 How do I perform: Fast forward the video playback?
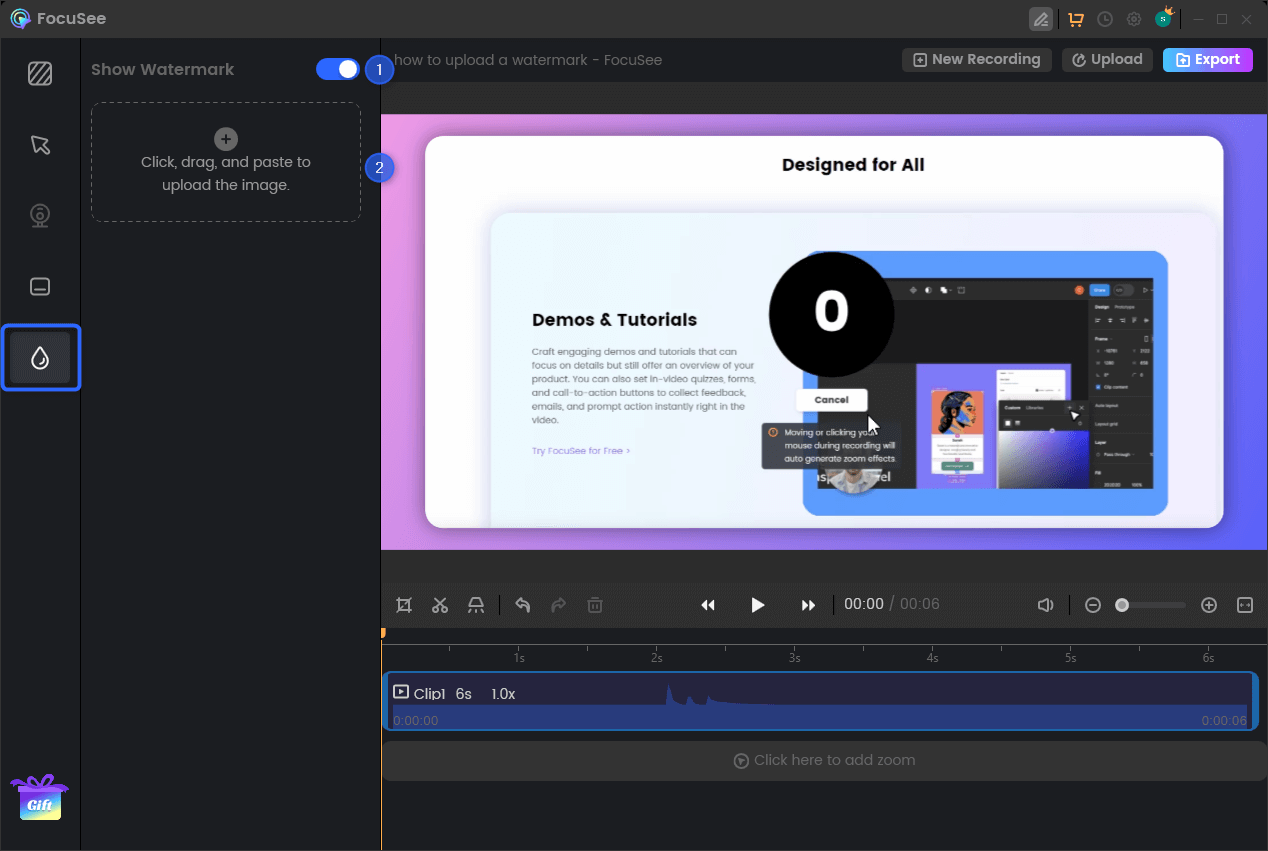[808, 605]
